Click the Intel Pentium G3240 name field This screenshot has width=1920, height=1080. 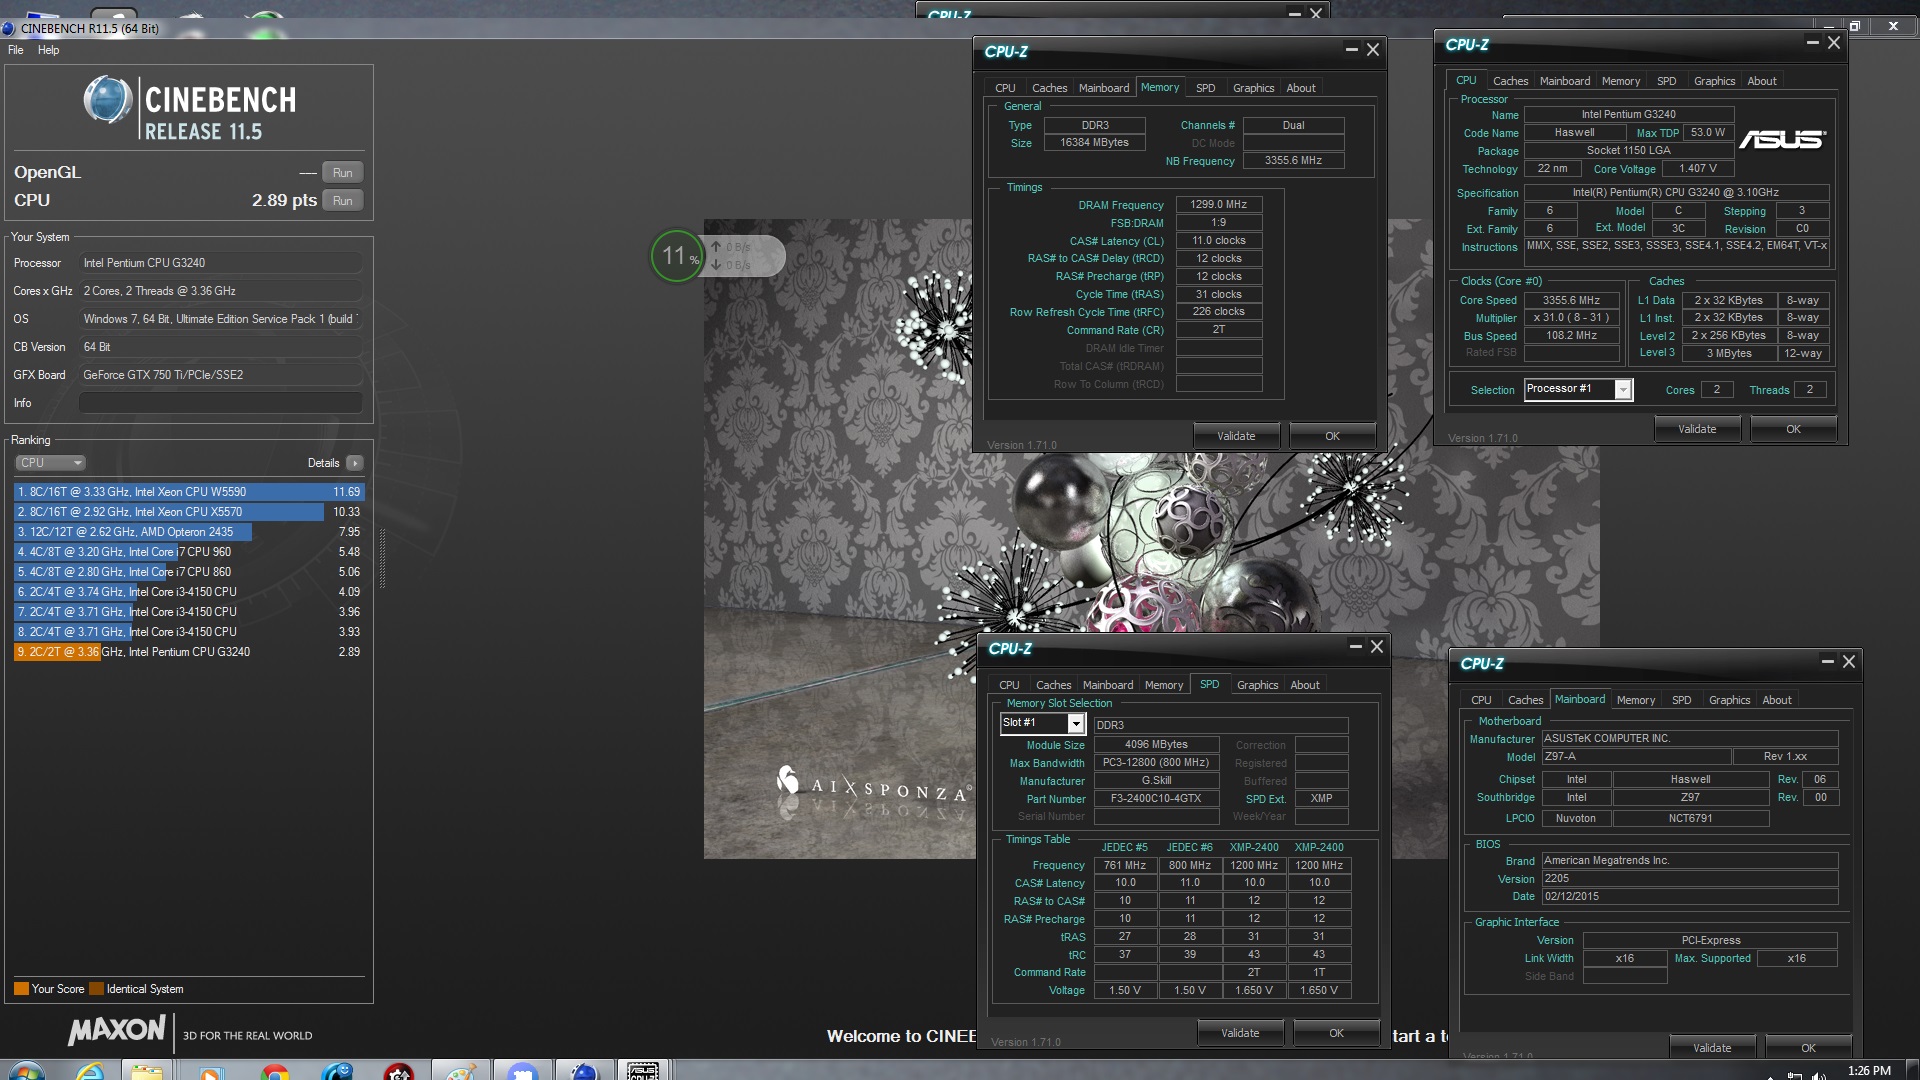(1628, 114)
